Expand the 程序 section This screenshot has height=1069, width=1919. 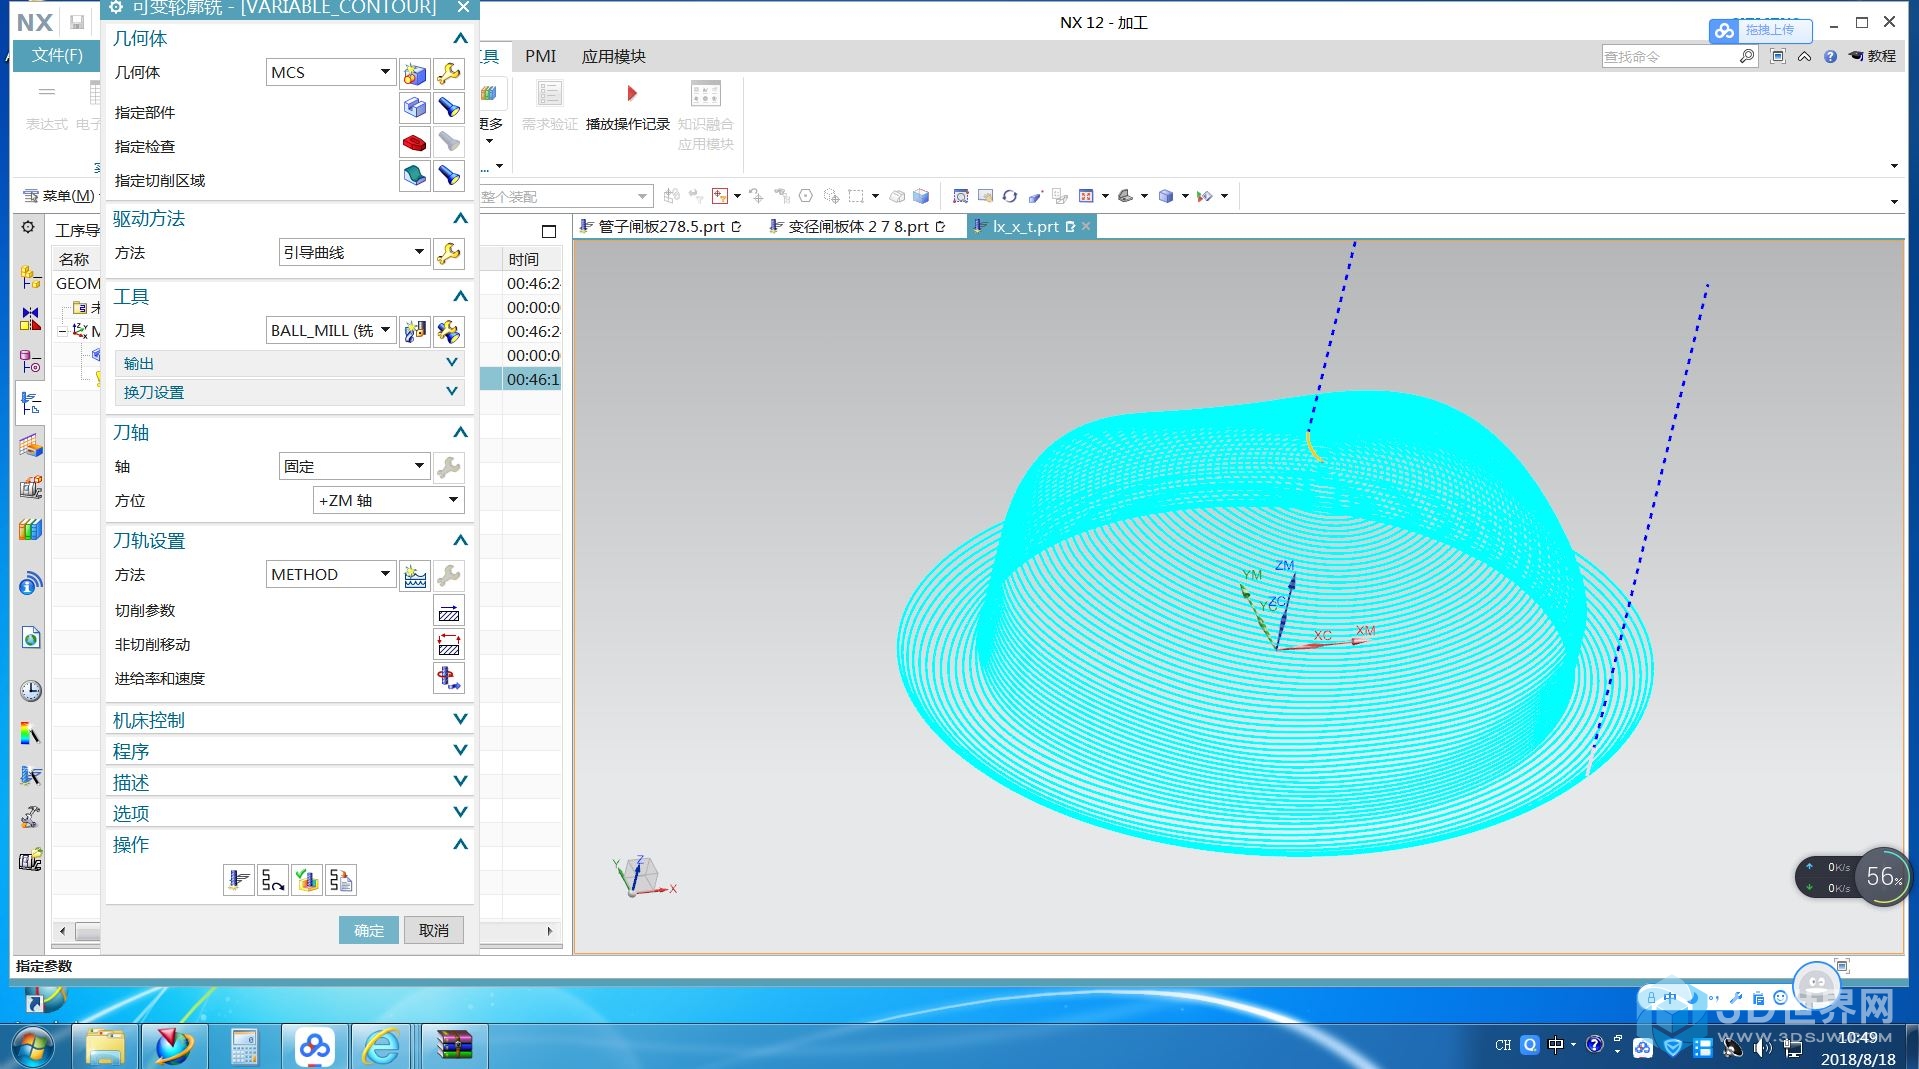pyautogui.click(x=289, y=751)
